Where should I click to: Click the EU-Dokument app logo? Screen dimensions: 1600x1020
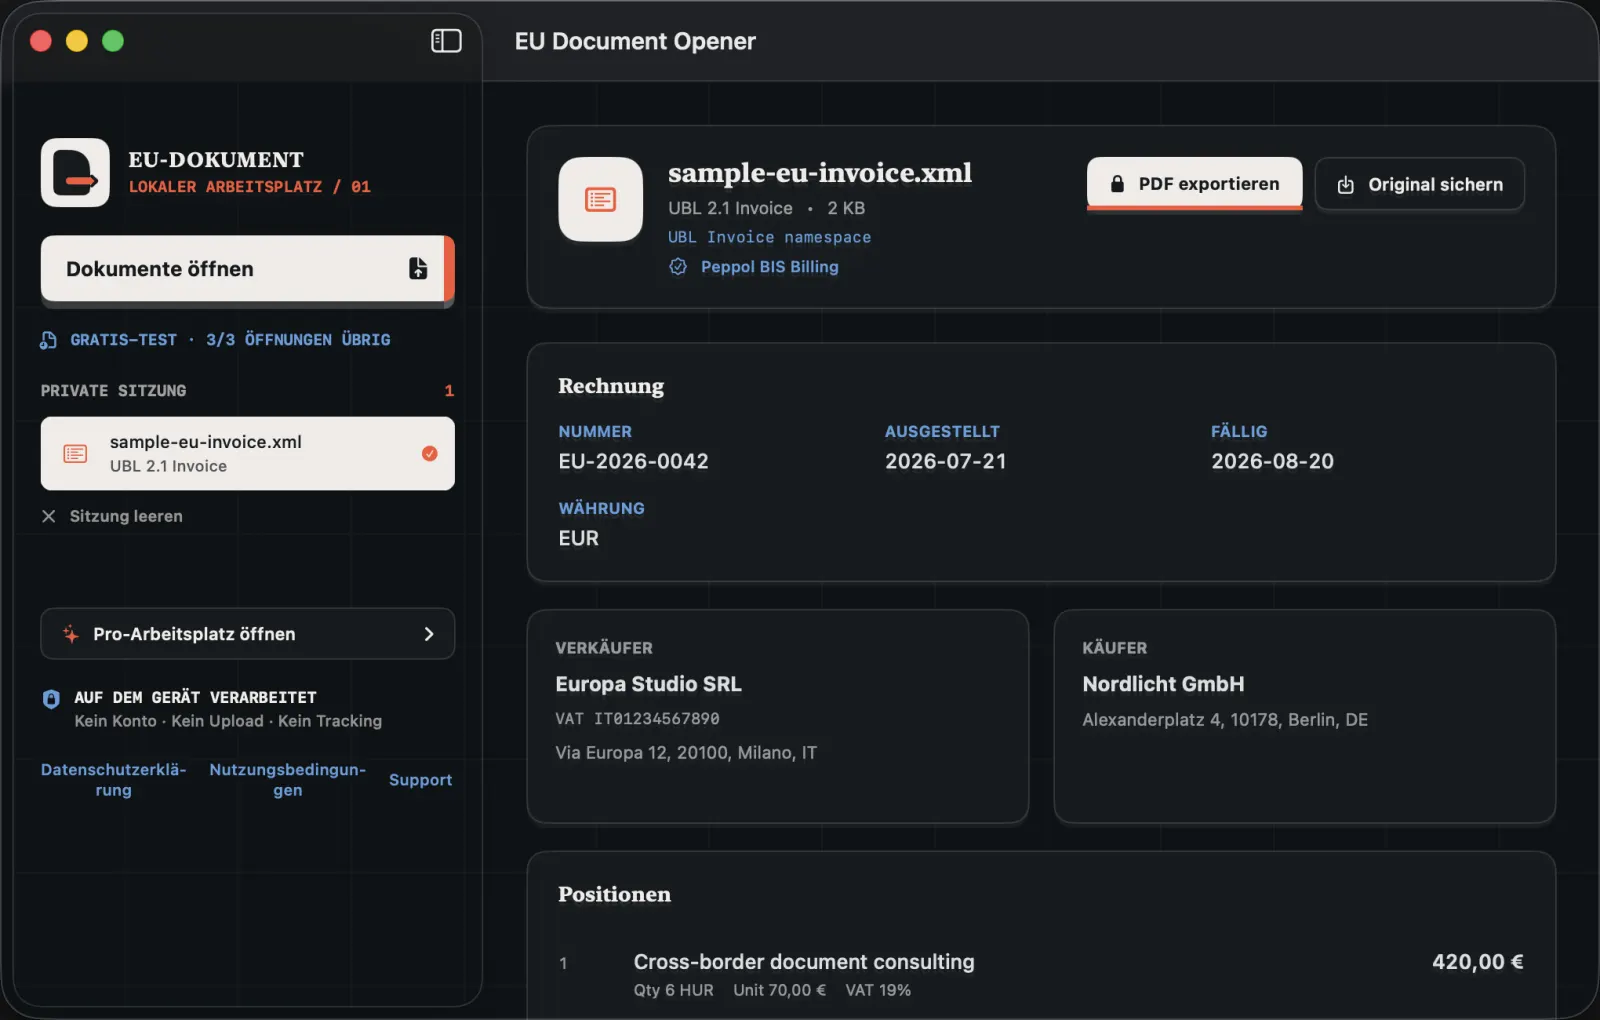coord(75,173)
